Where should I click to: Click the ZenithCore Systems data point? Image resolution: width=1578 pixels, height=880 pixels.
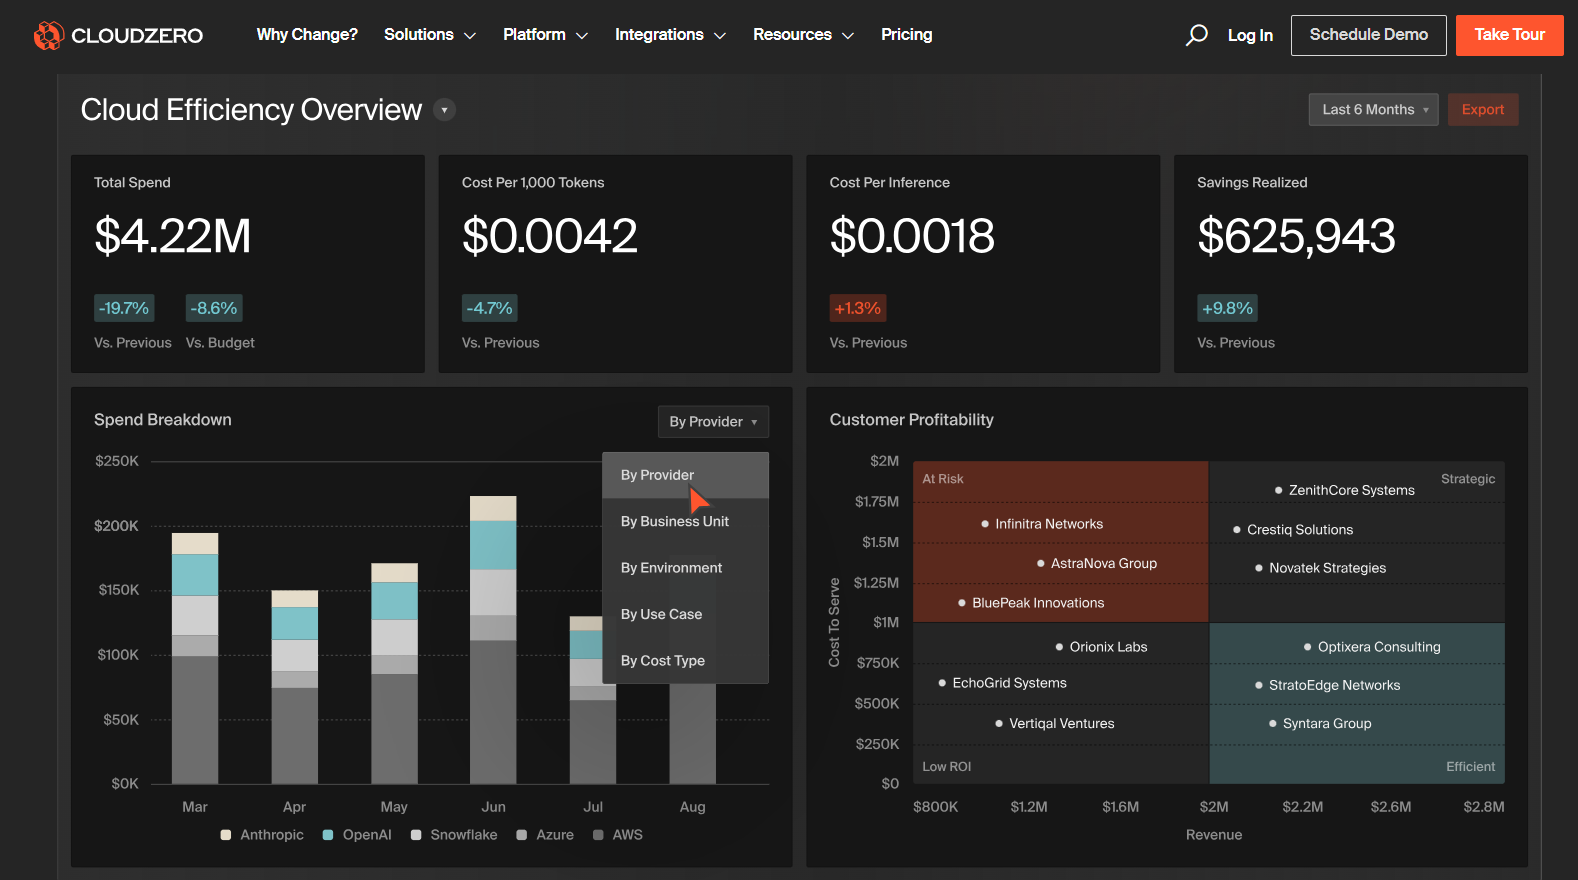click(1278, 490)
